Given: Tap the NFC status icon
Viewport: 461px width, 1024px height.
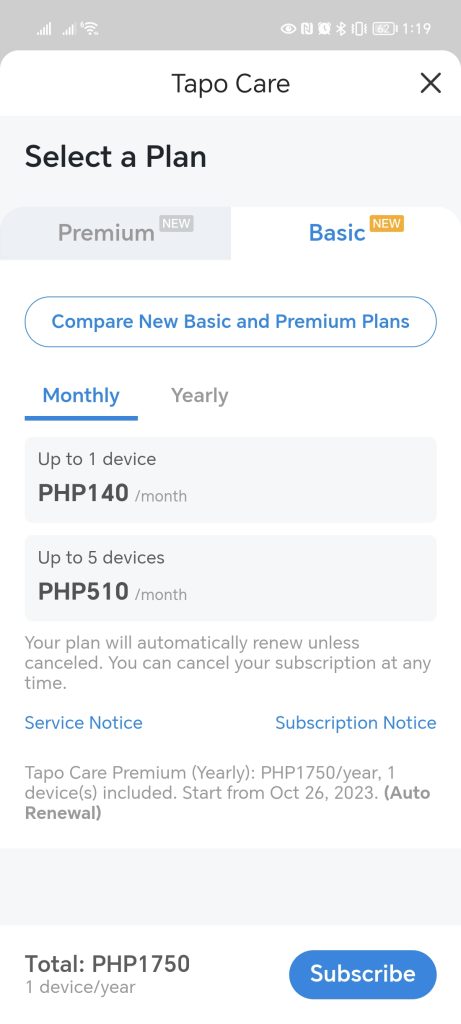Looking at the screenshot, I should 306,29.
